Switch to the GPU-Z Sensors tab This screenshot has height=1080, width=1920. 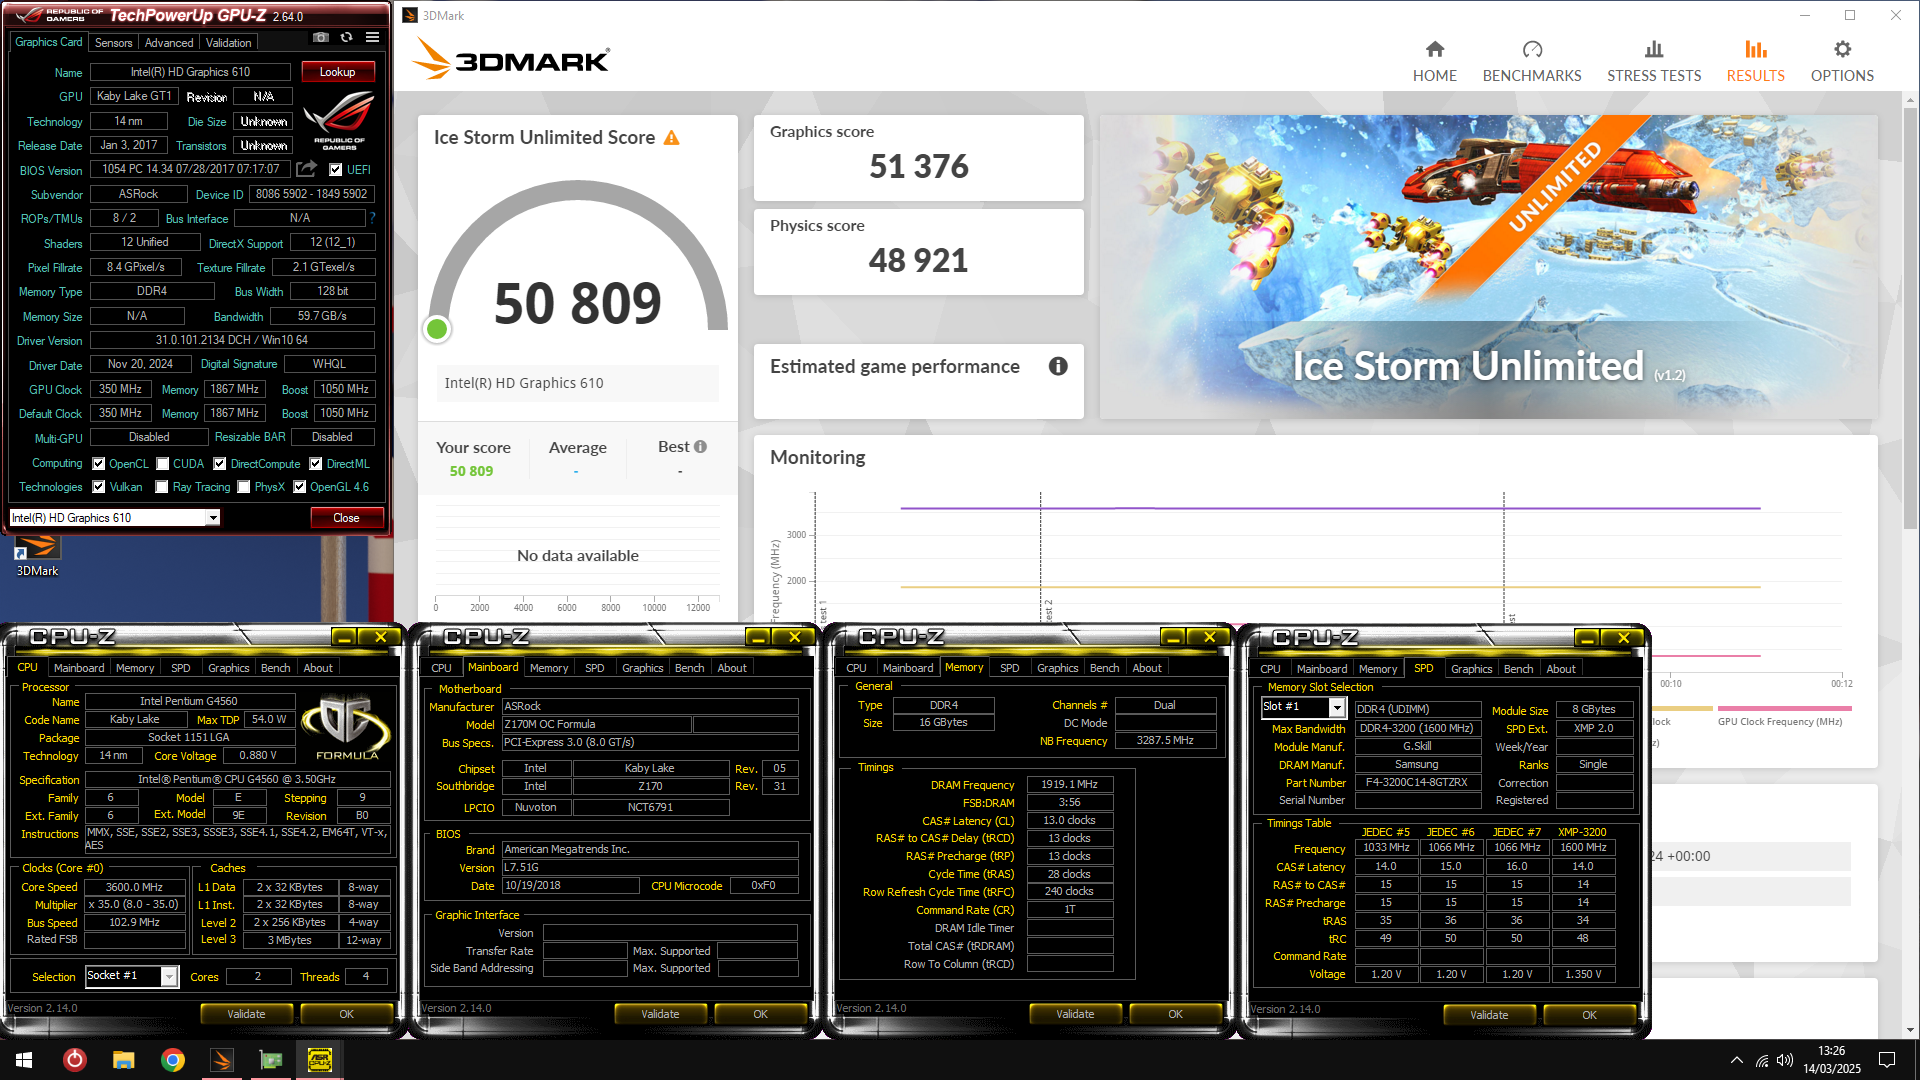click(x=113, y=43)
